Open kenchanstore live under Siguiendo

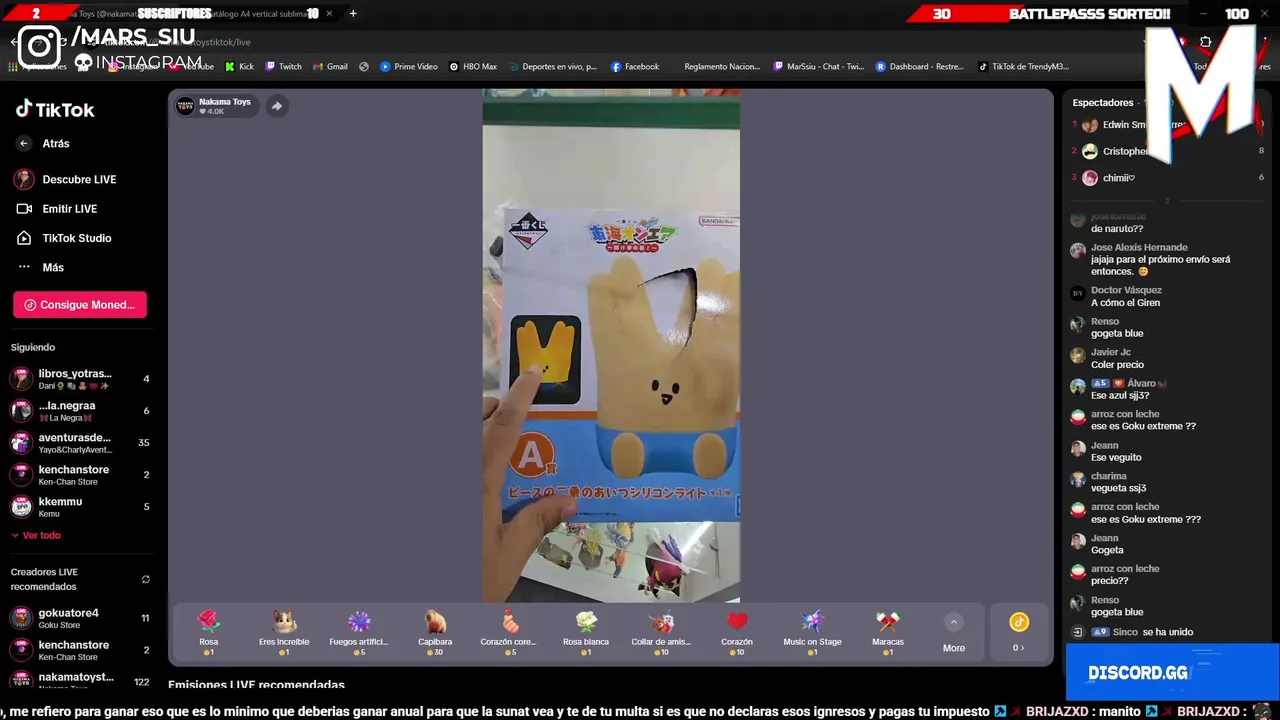(x=80, y=475)
